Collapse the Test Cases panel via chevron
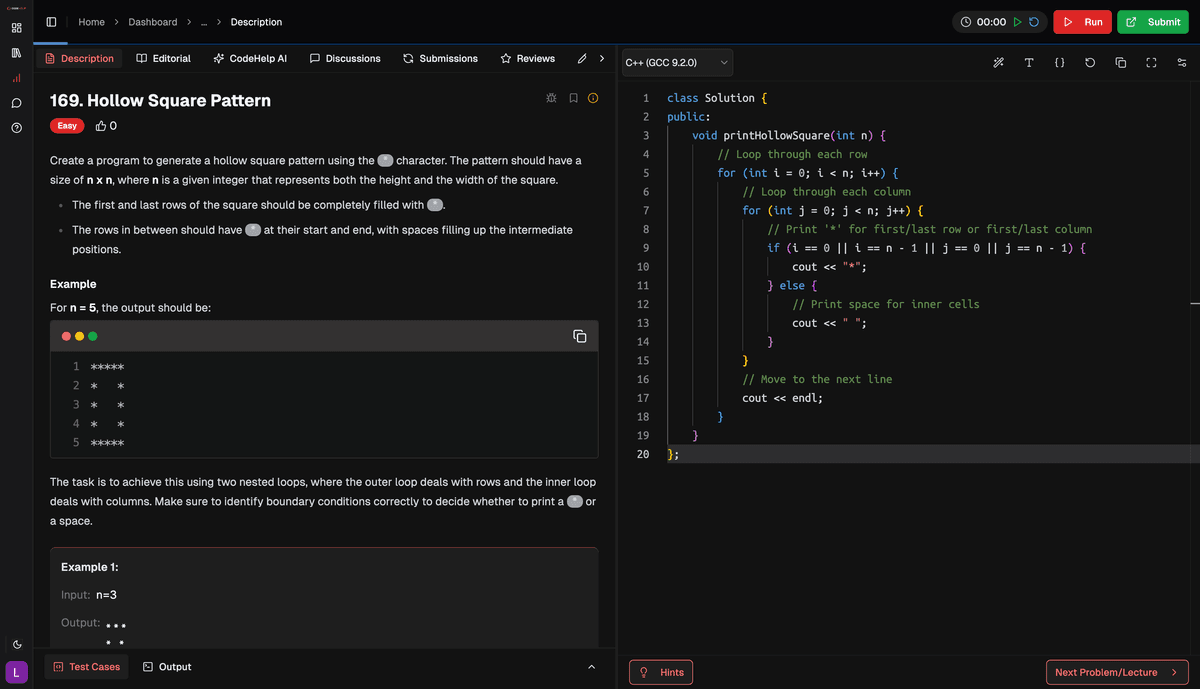1200x689 pixels. (x=591, y=666)
